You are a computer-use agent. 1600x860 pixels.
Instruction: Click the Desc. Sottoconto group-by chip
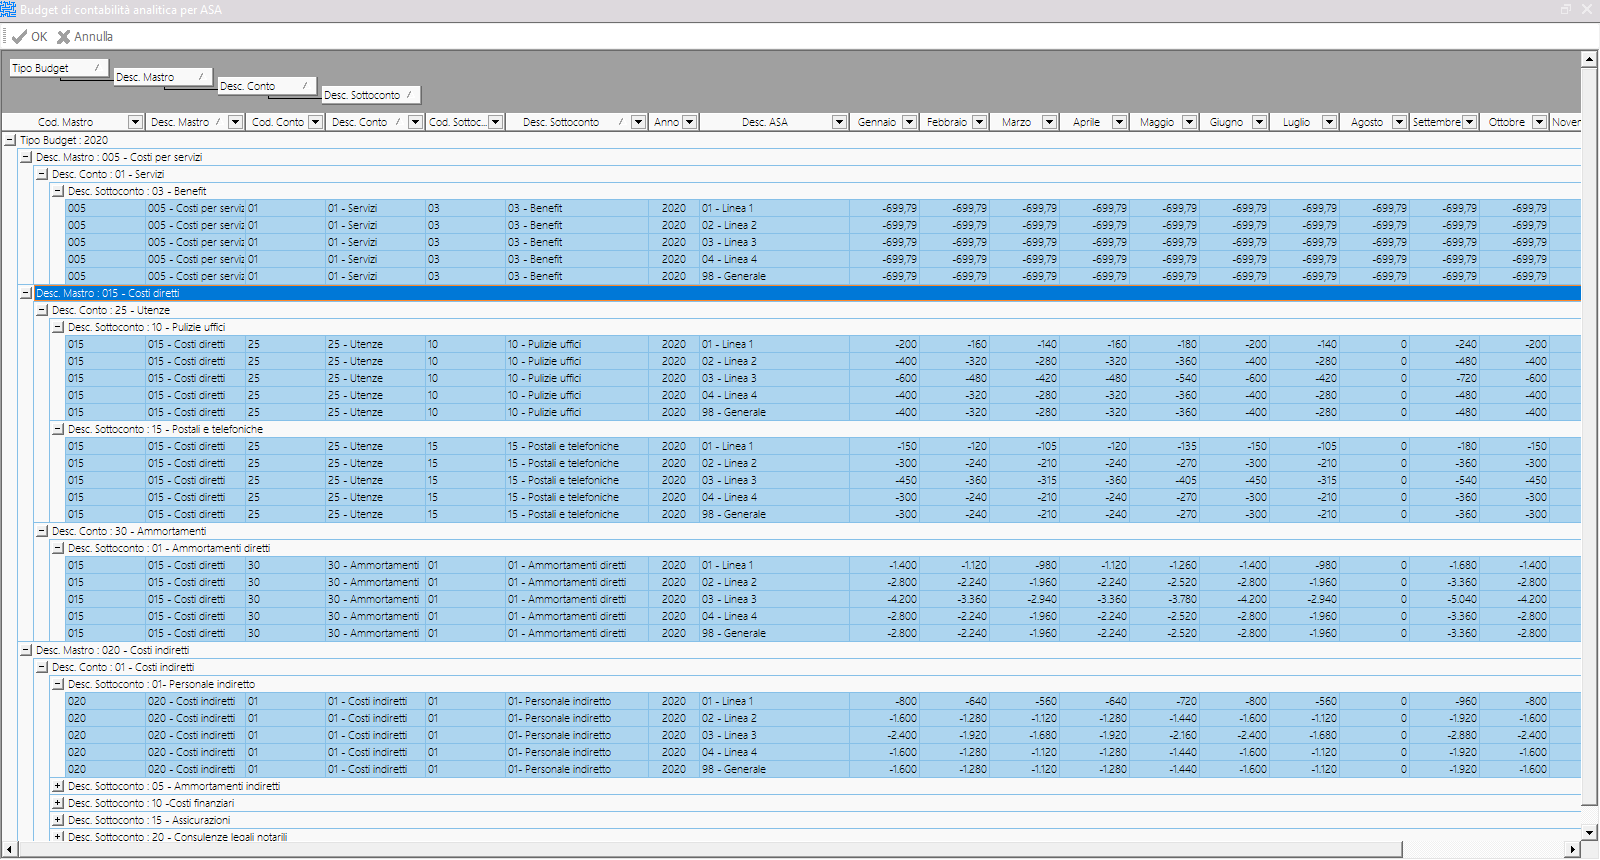point(370,95)
